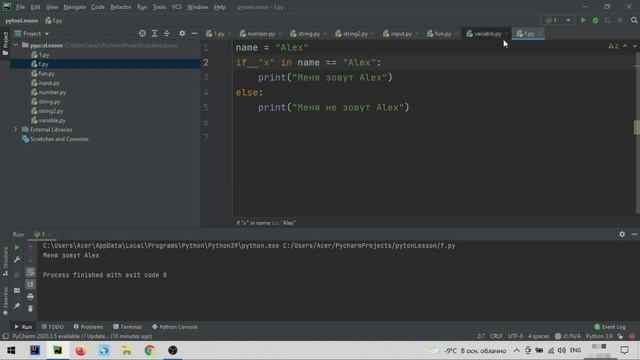Expand External Libraries node
The height and width of the screenshot is (360, 640).
pyautogui.click(x=16, y=129)
